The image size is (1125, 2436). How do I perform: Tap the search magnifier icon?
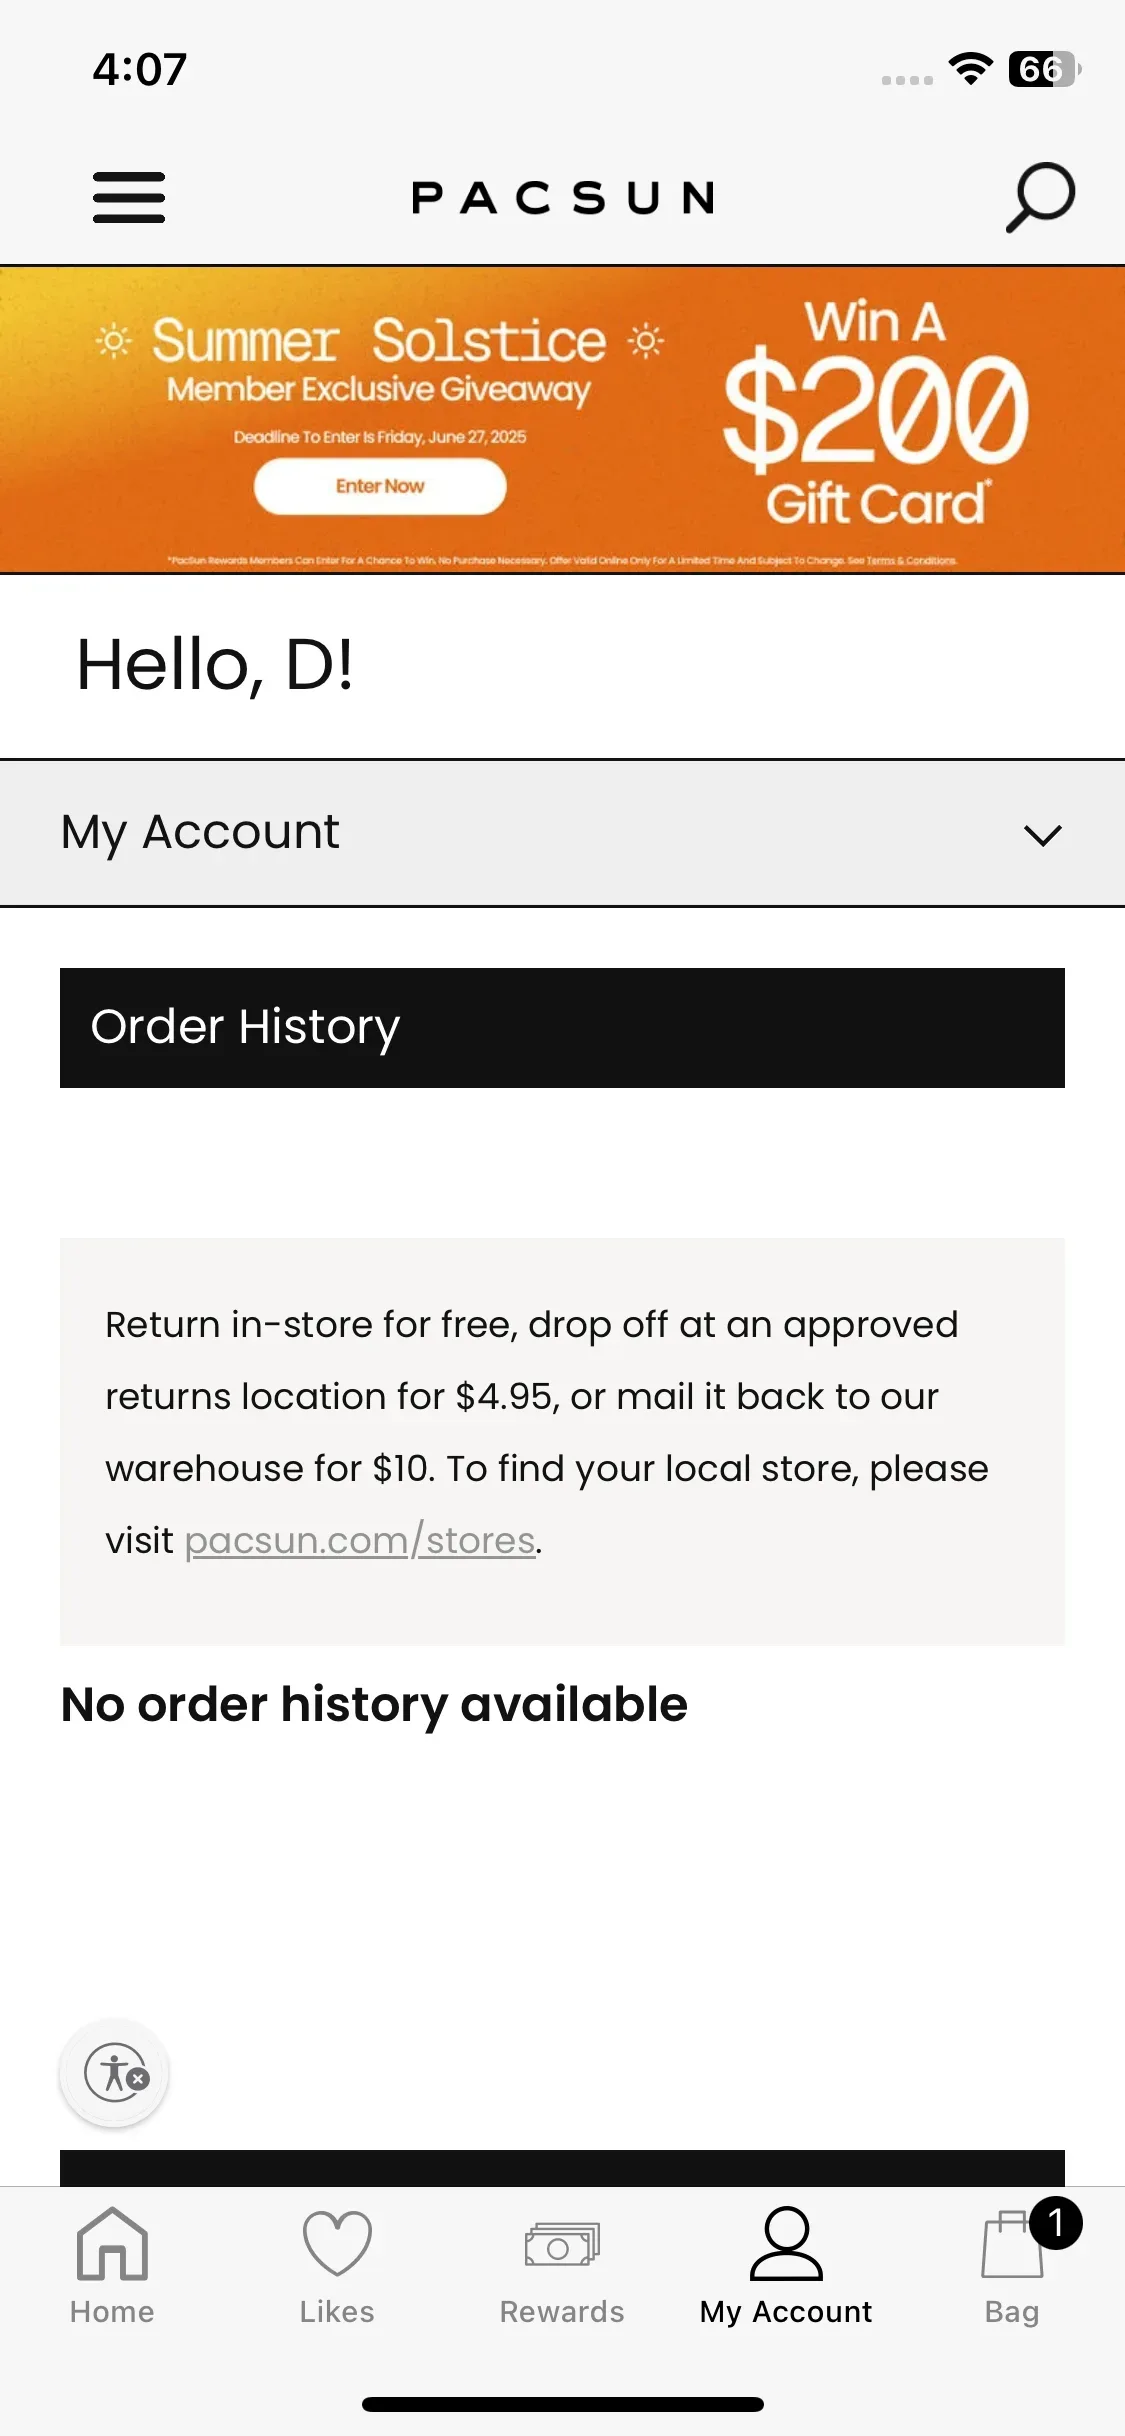1040,197
